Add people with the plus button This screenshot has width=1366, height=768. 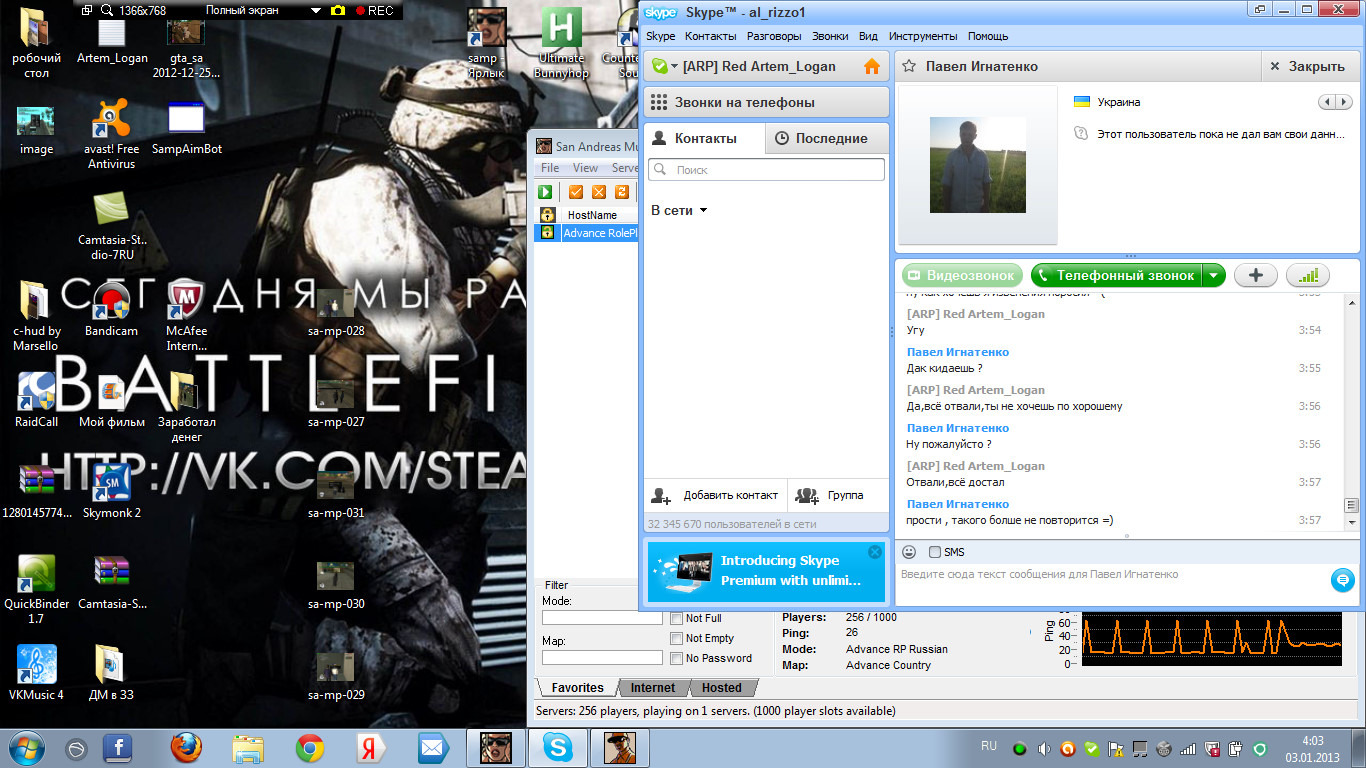[x=1256, y=275]
